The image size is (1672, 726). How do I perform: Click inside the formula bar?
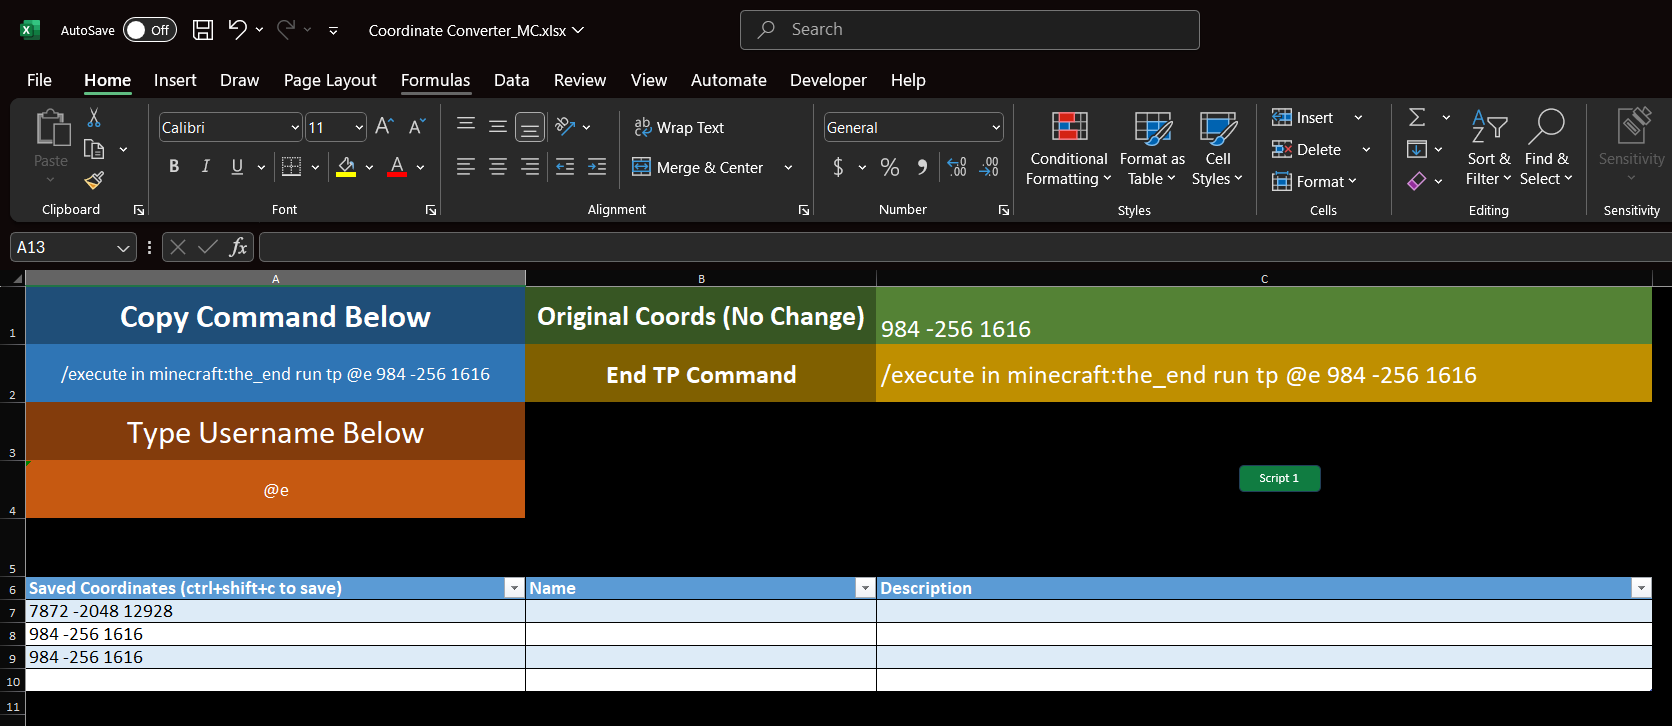(965, 247)
